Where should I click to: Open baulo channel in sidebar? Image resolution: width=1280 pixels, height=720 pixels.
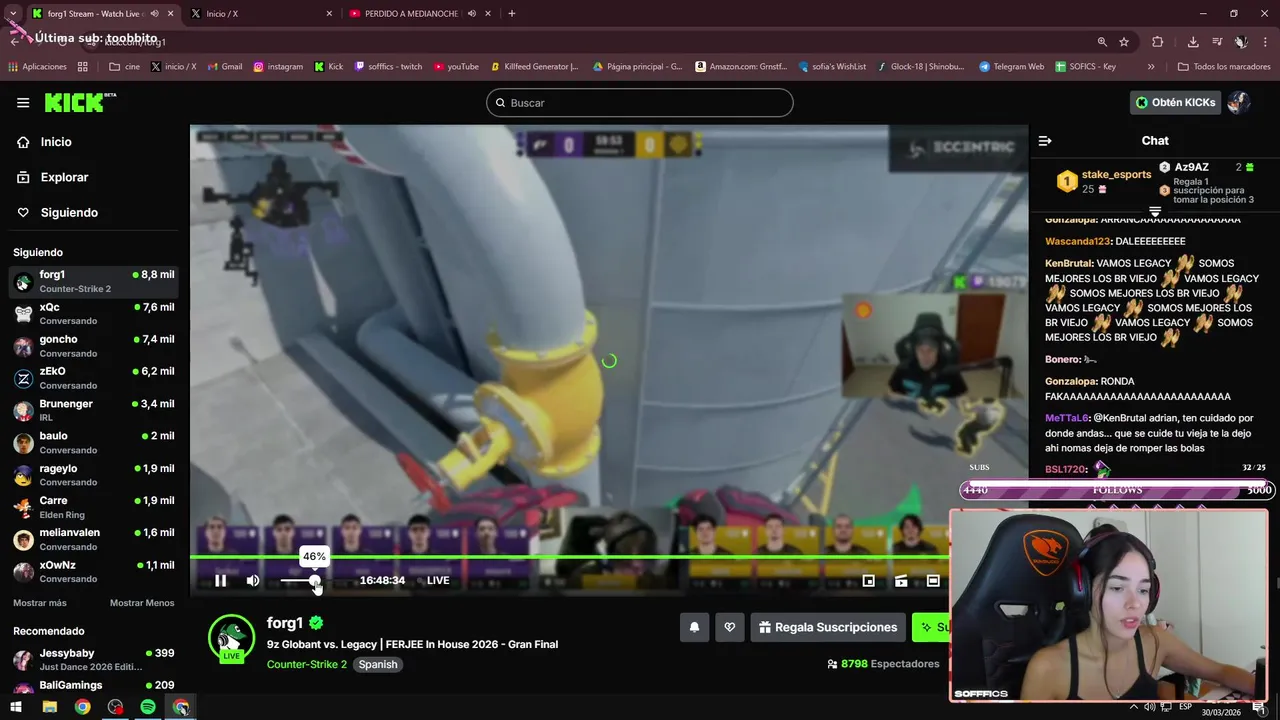click(x=94, y=443)
